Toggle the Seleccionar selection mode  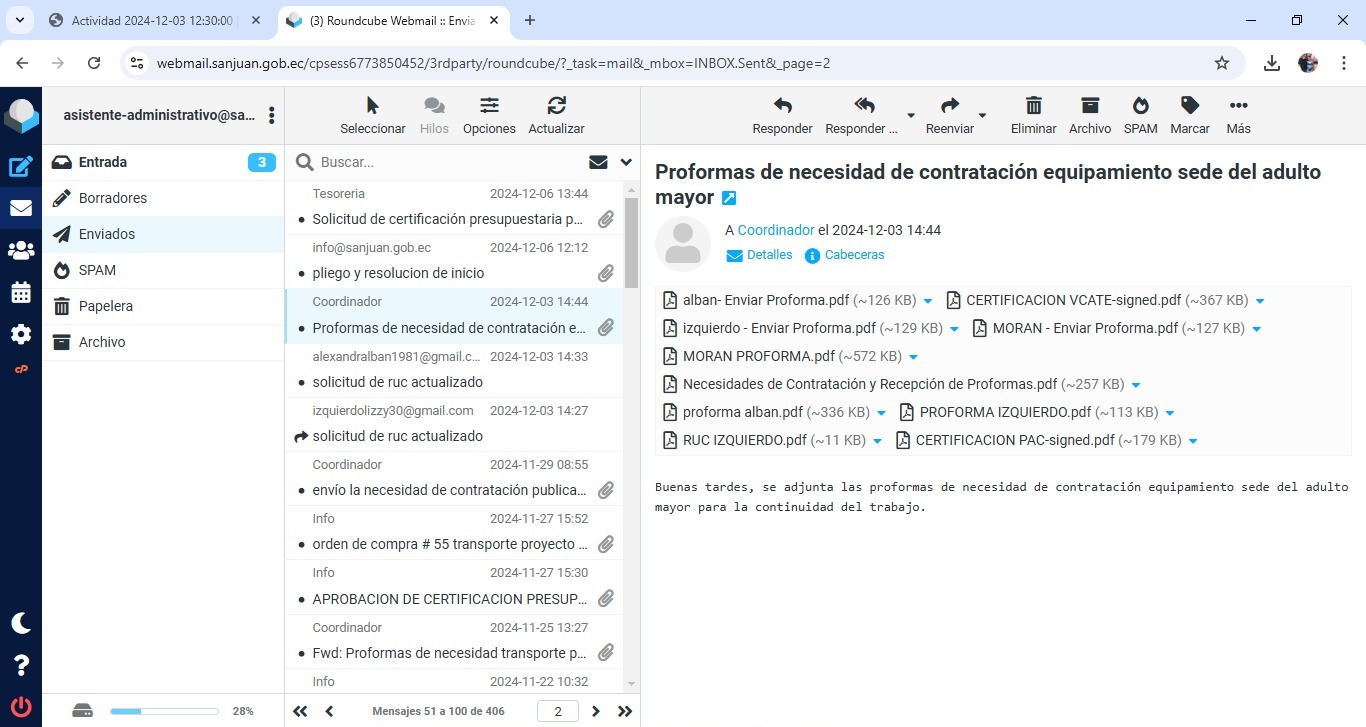point(372,115)
